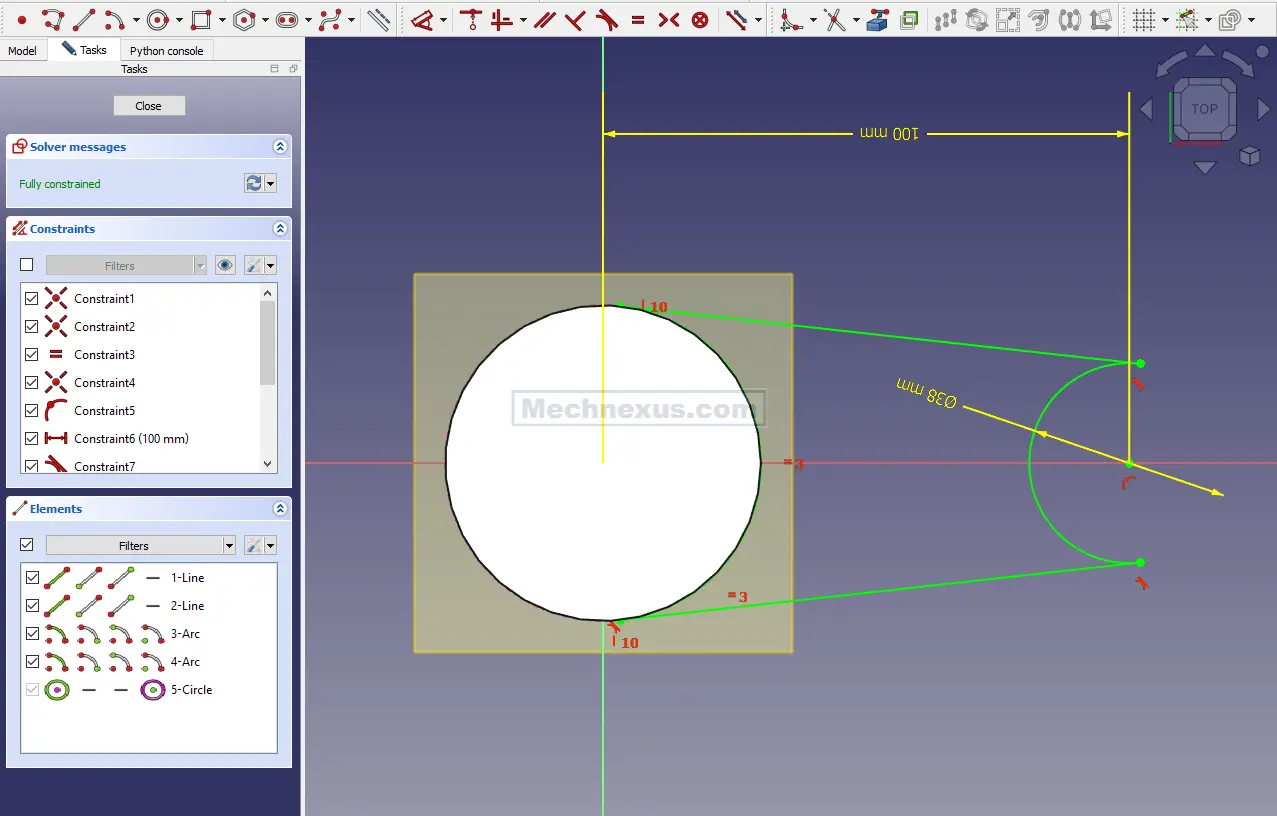This screenshot has width=1277, height=816.
Task: Apply the Symmetric constraint tool
Action: [669, 19]
